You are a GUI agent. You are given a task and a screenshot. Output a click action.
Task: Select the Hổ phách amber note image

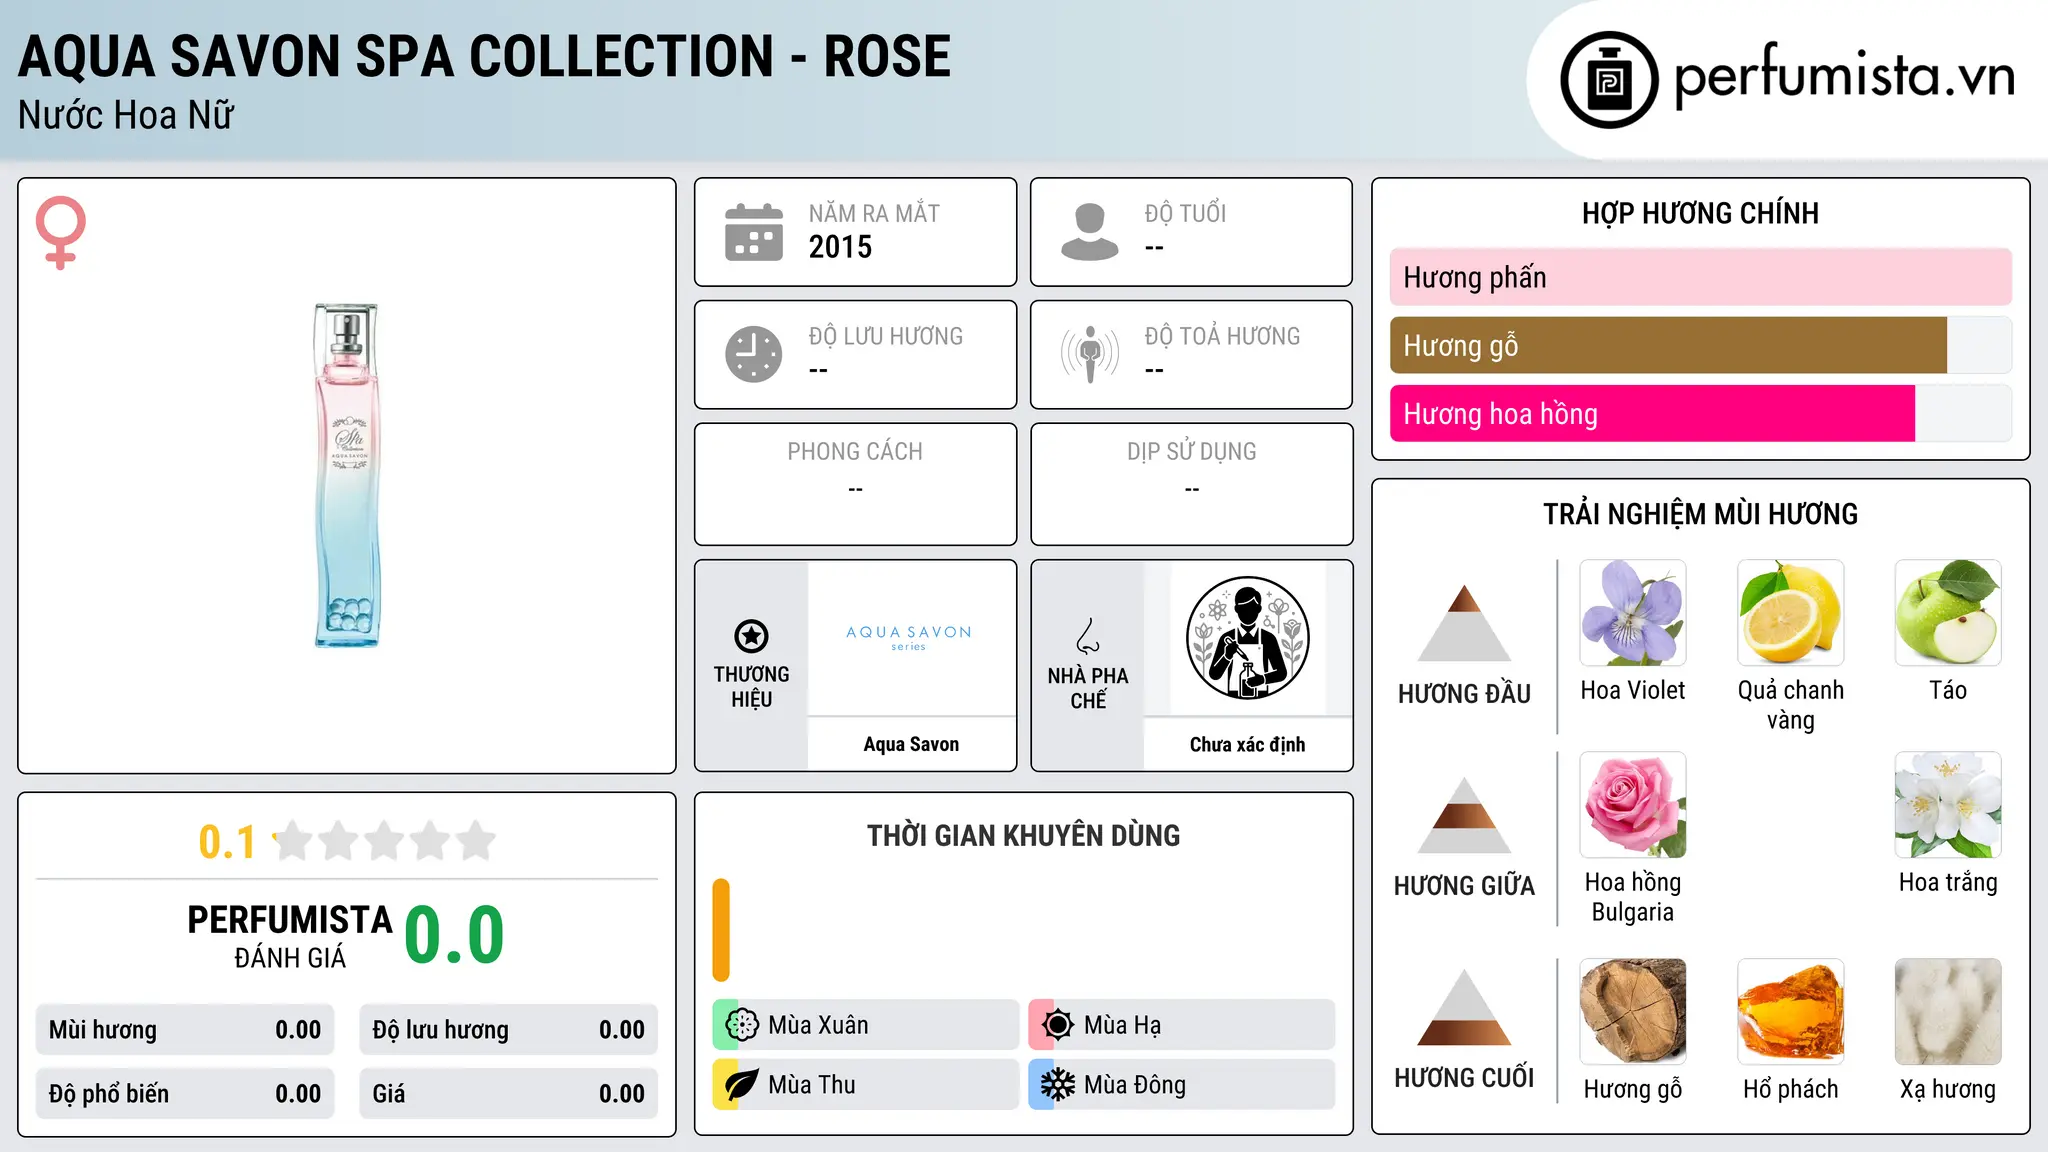point(1790,1012)
